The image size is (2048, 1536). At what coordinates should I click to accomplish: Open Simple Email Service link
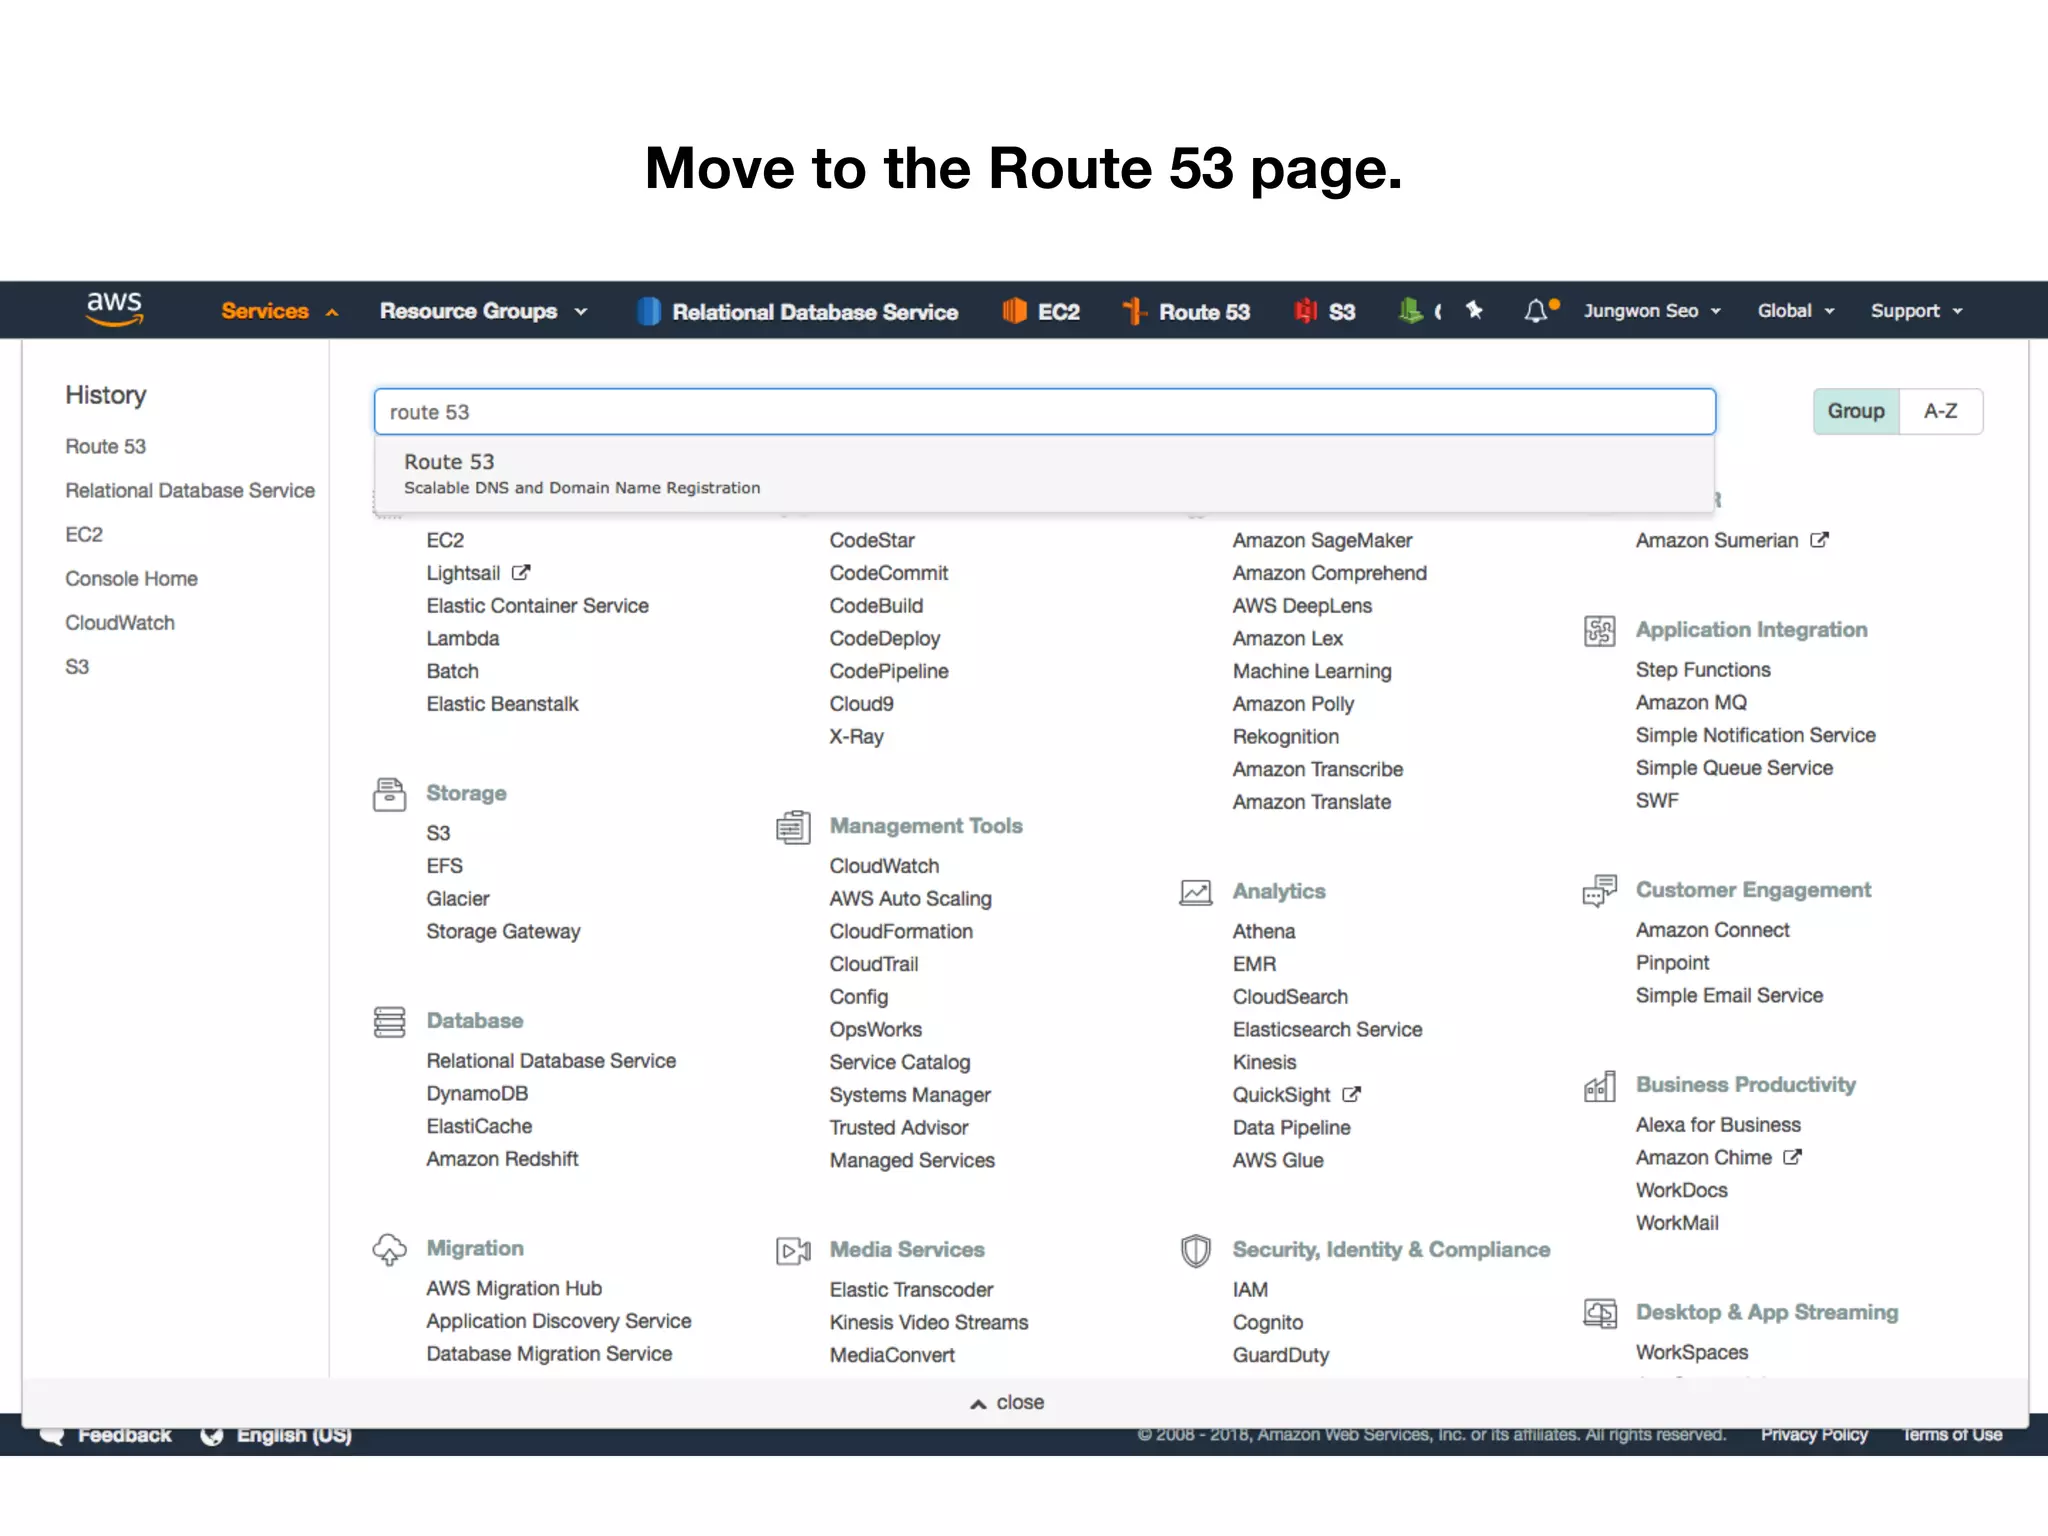[1729, 996]
